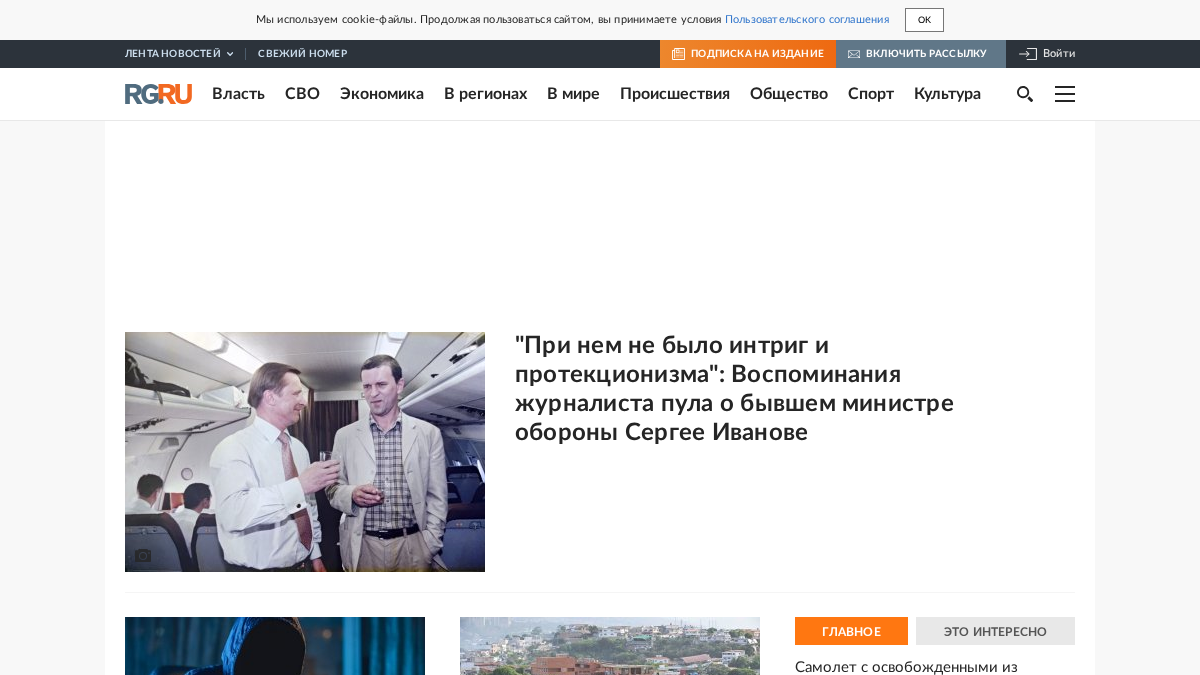Select the Главное tab
This screenshot has width=1200, height=675.
point(851,631)
